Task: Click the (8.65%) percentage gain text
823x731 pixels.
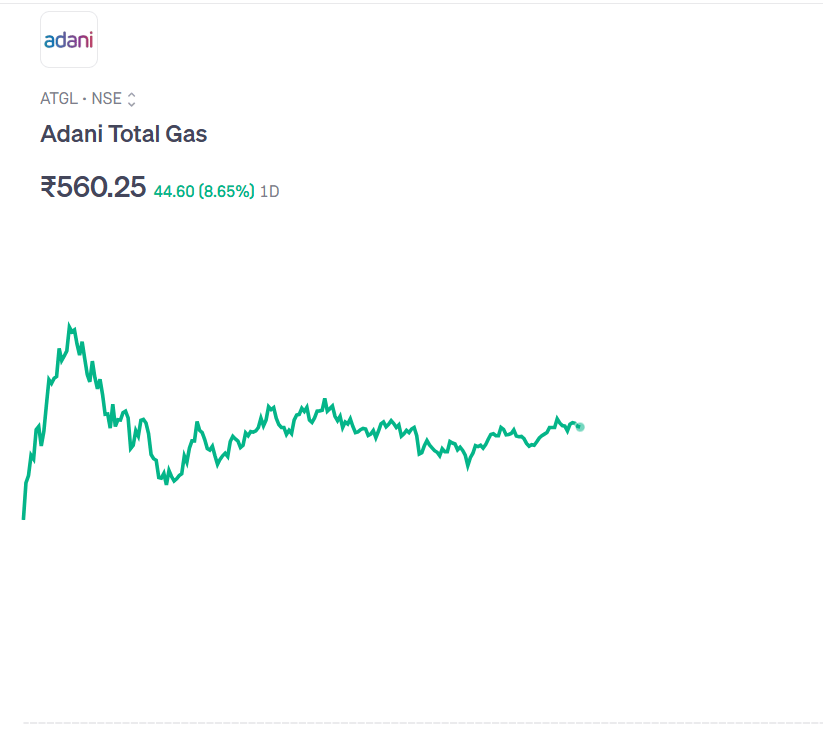Action: coord(226,191)
